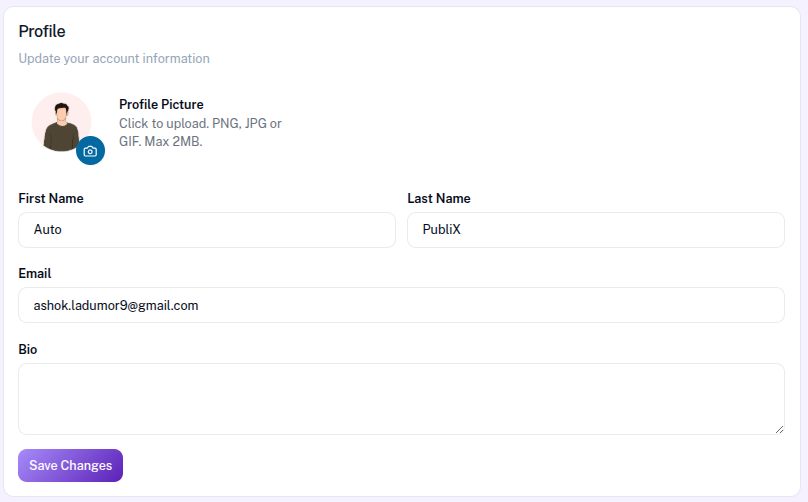Click into the Email input field
808x502 pixels.
coord(400,305)
